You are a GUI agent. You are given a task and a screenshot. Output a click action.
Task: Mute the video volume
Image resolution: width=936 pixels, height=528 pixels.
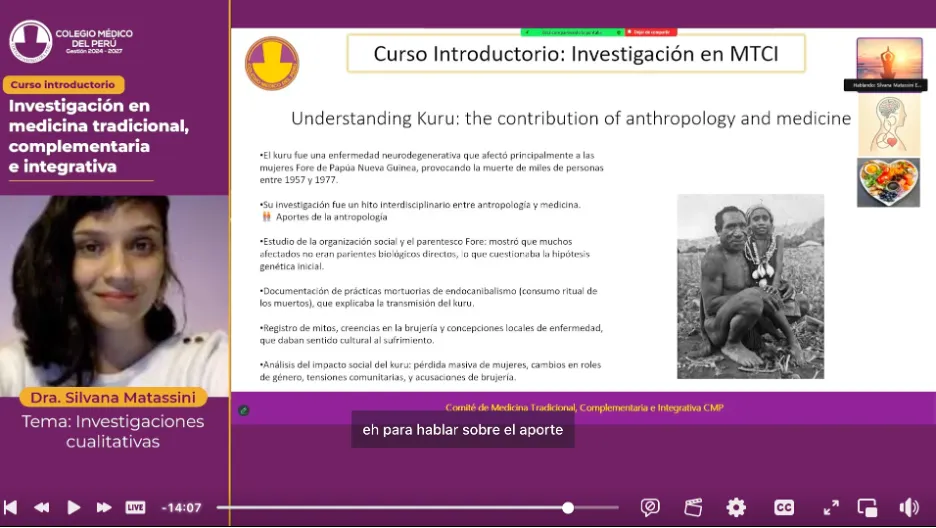click(908, 507)
